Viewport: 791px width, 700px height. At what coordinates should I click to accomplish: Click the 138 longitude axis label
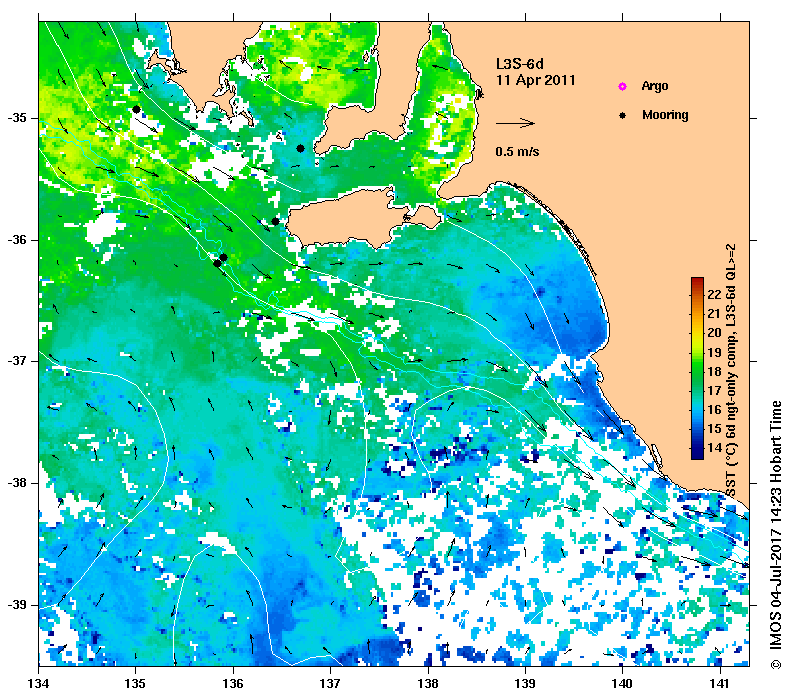click(x=429, y=684)
